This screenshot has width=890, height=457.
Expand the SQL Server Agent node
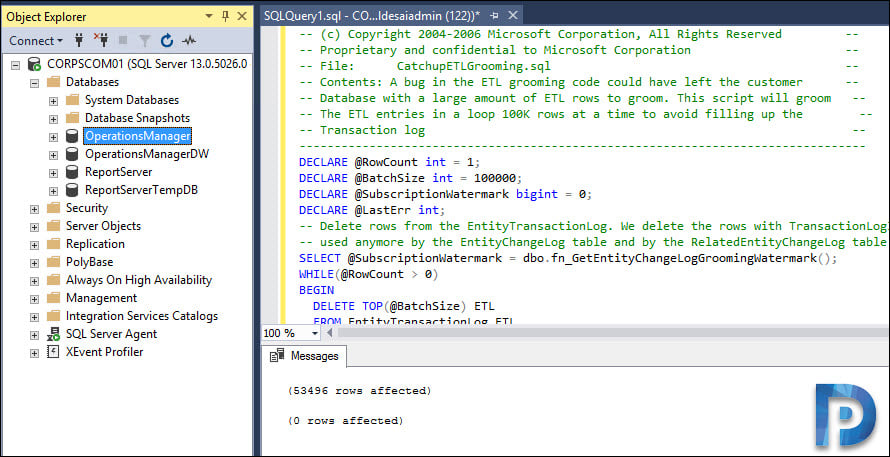point(35,335)
